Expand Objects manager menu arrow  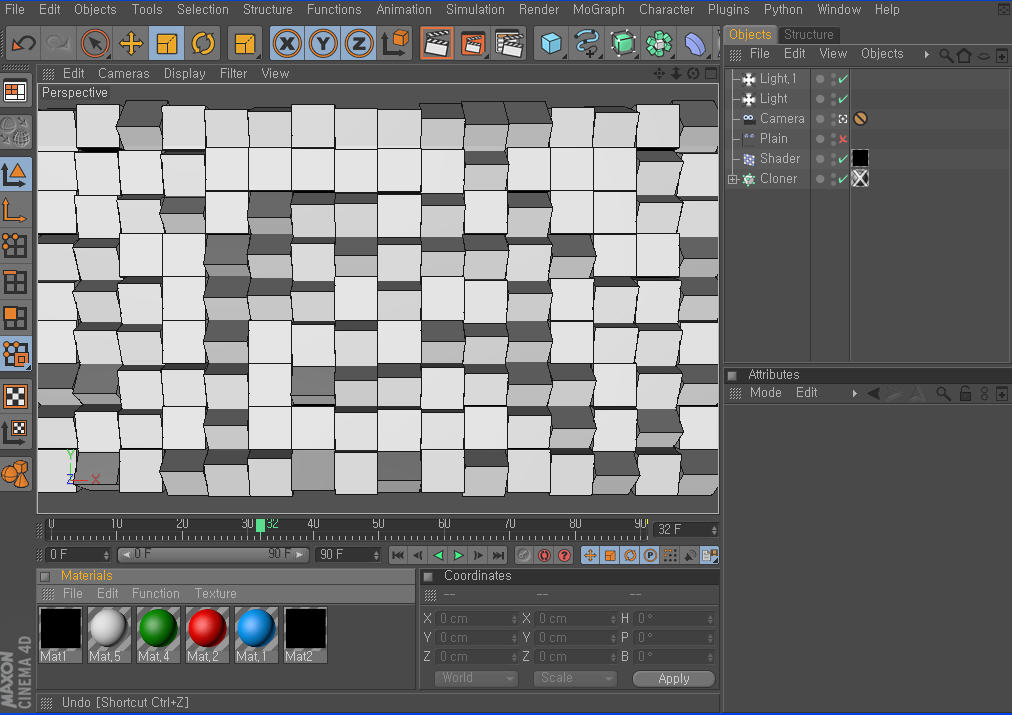927,55
